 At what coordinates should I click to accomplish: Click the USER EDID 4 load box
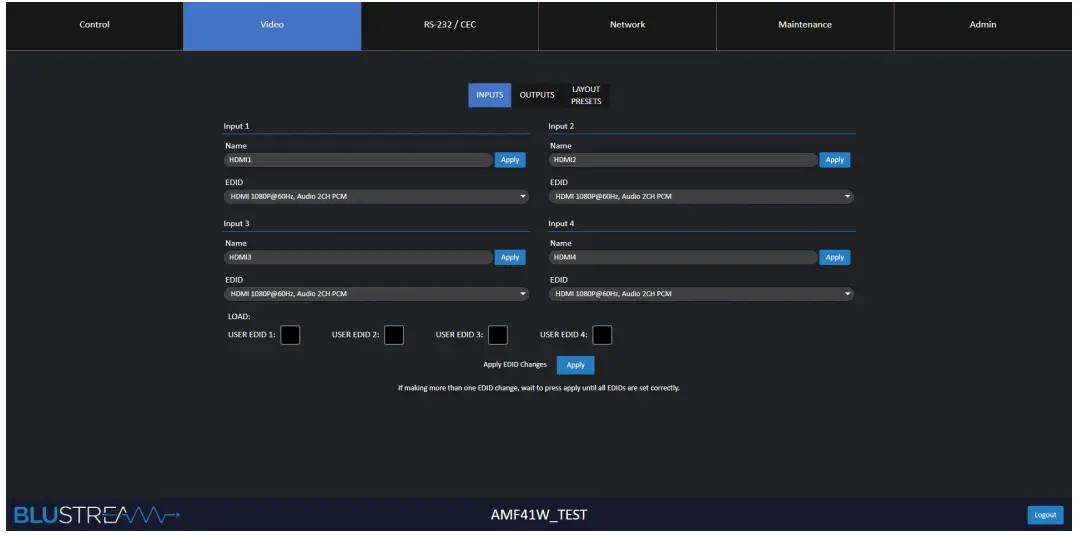602,335
